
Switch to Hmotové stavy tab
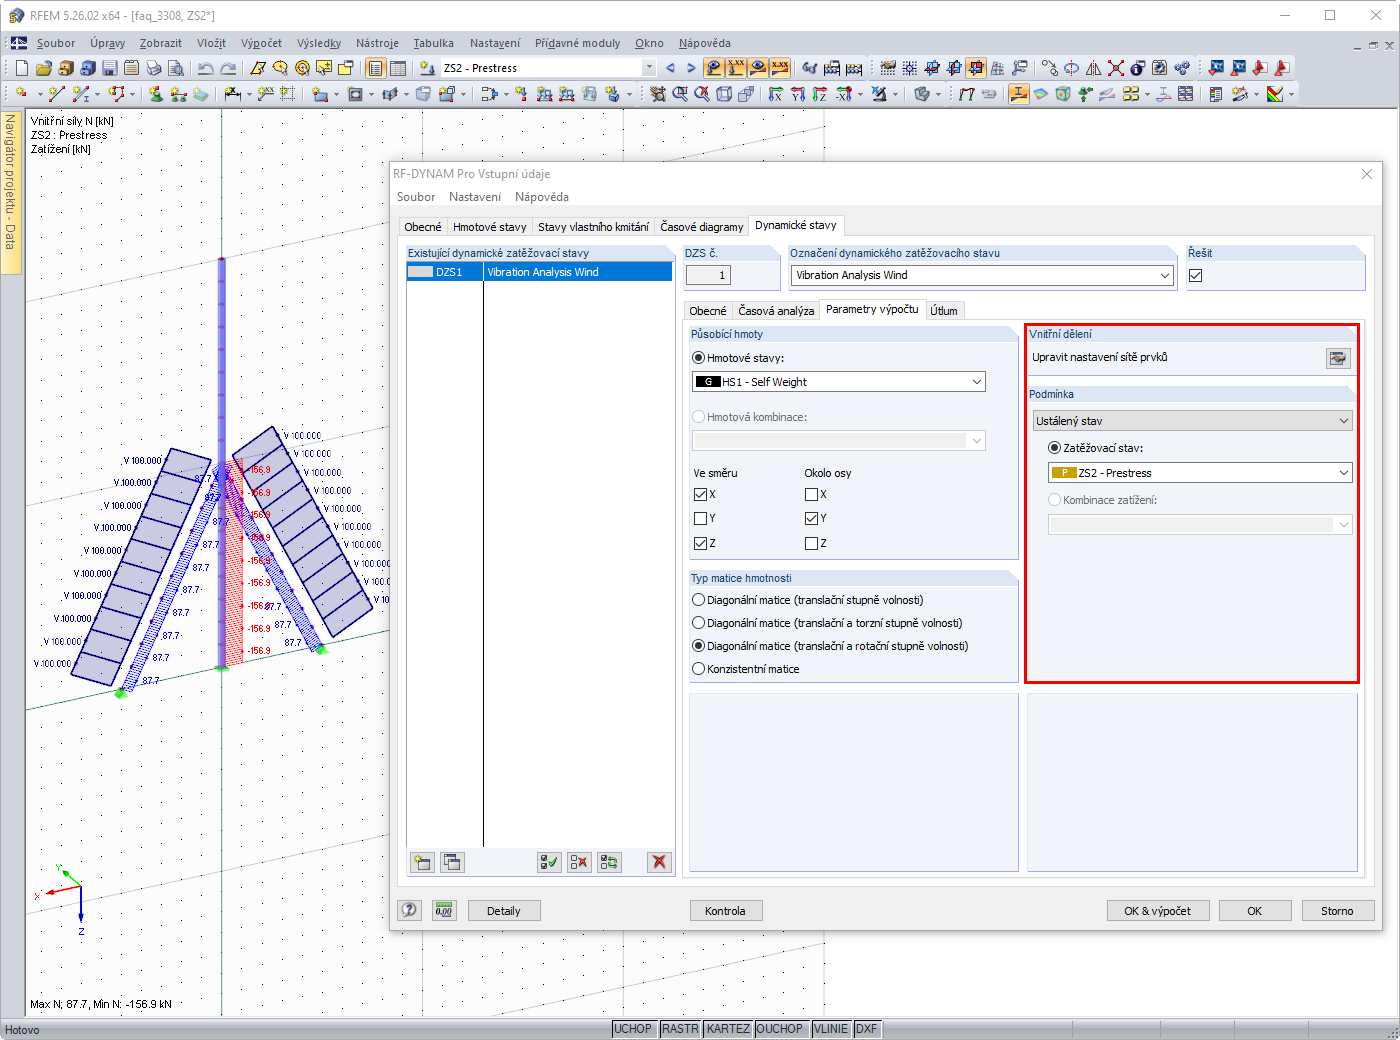tap(489, 227)
